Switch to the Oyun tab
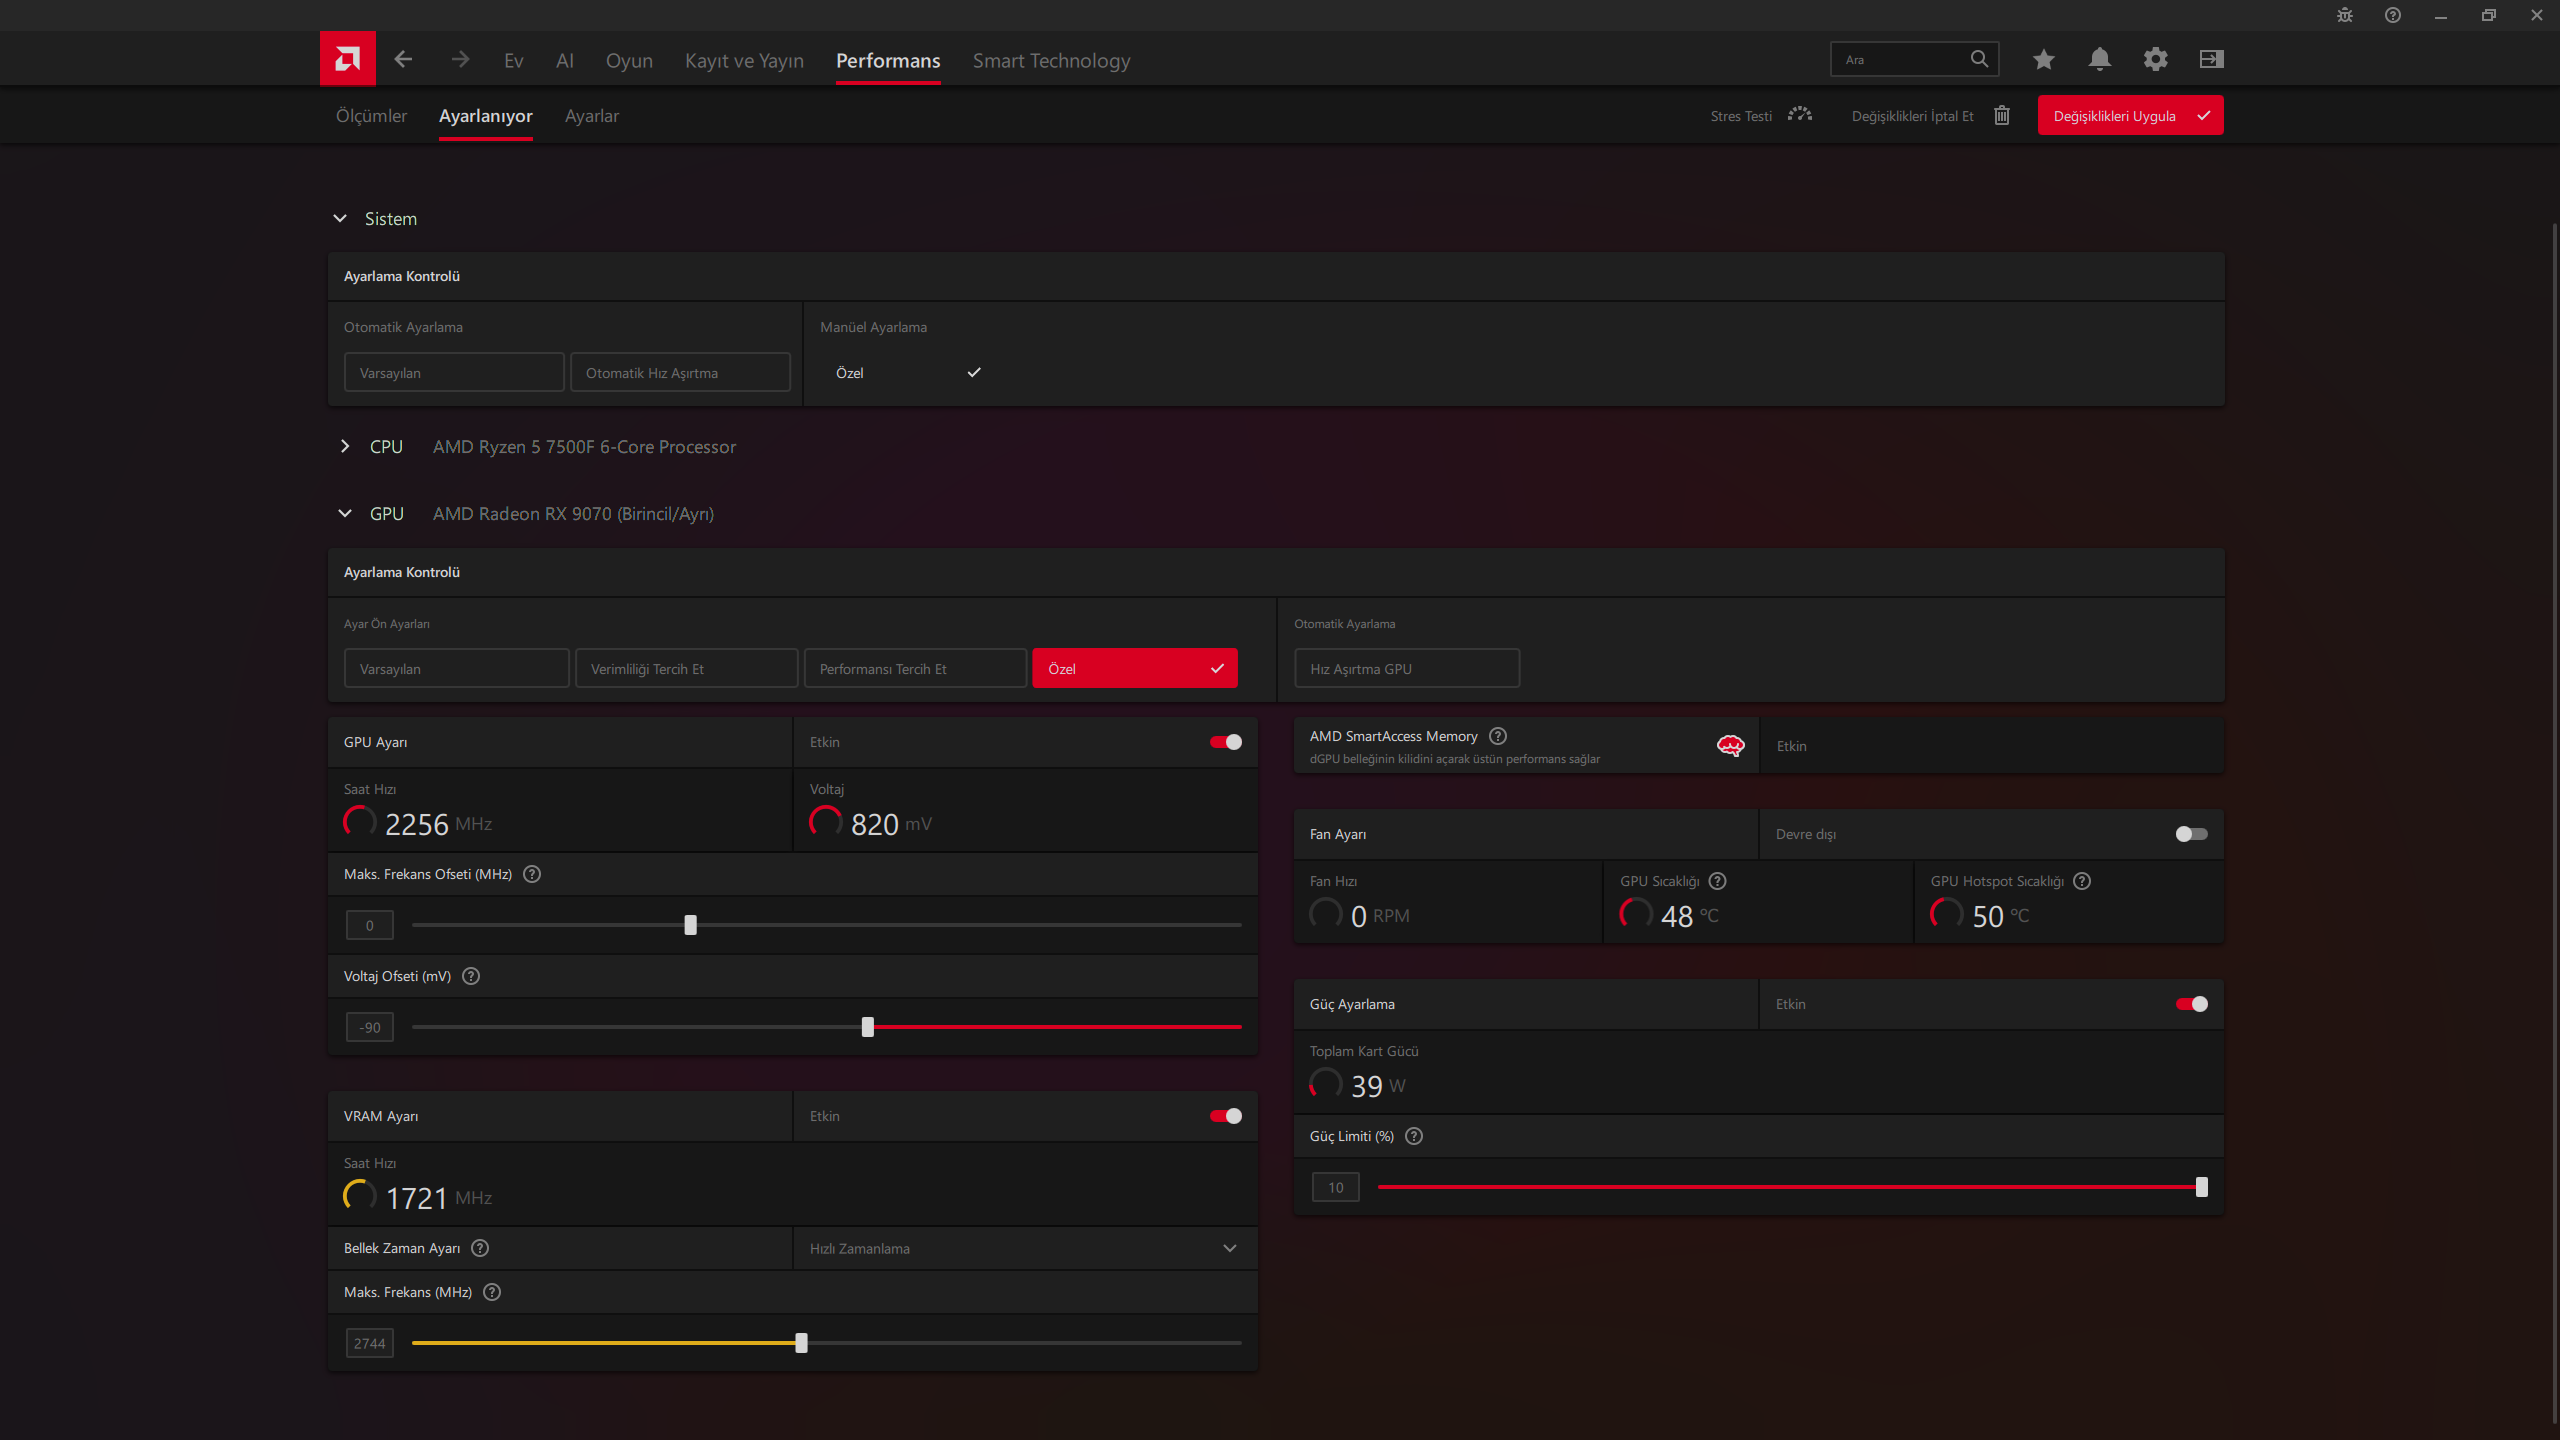Screen dimensions: 2560x1440 629,60
